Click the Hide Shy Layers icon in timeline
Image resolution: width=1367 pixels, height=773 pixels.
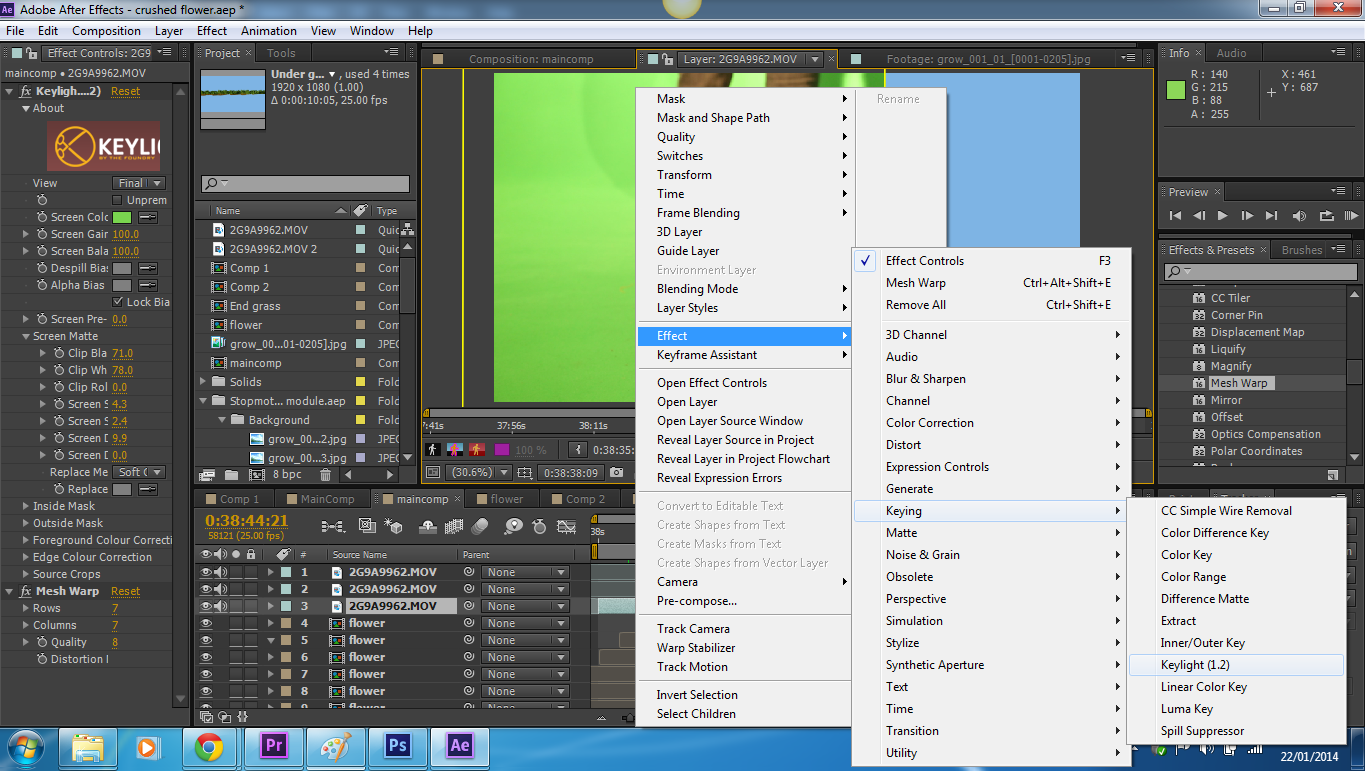428,525
